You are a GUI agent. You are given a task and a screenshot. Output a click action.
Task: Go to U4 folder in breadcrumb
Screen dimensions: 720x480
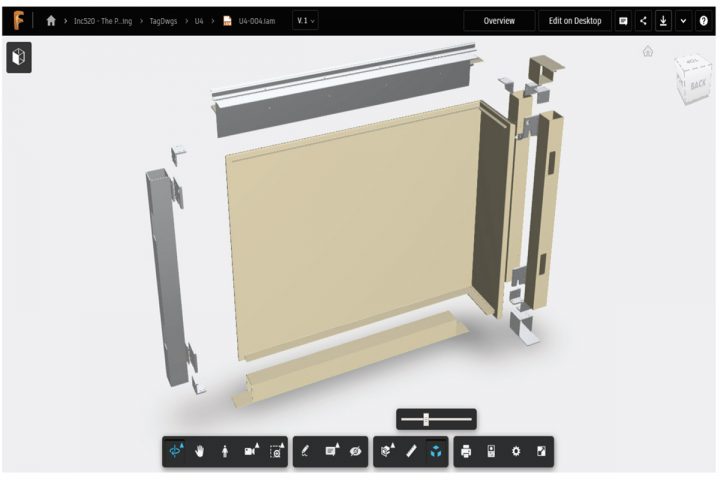(x=200, y=20)
